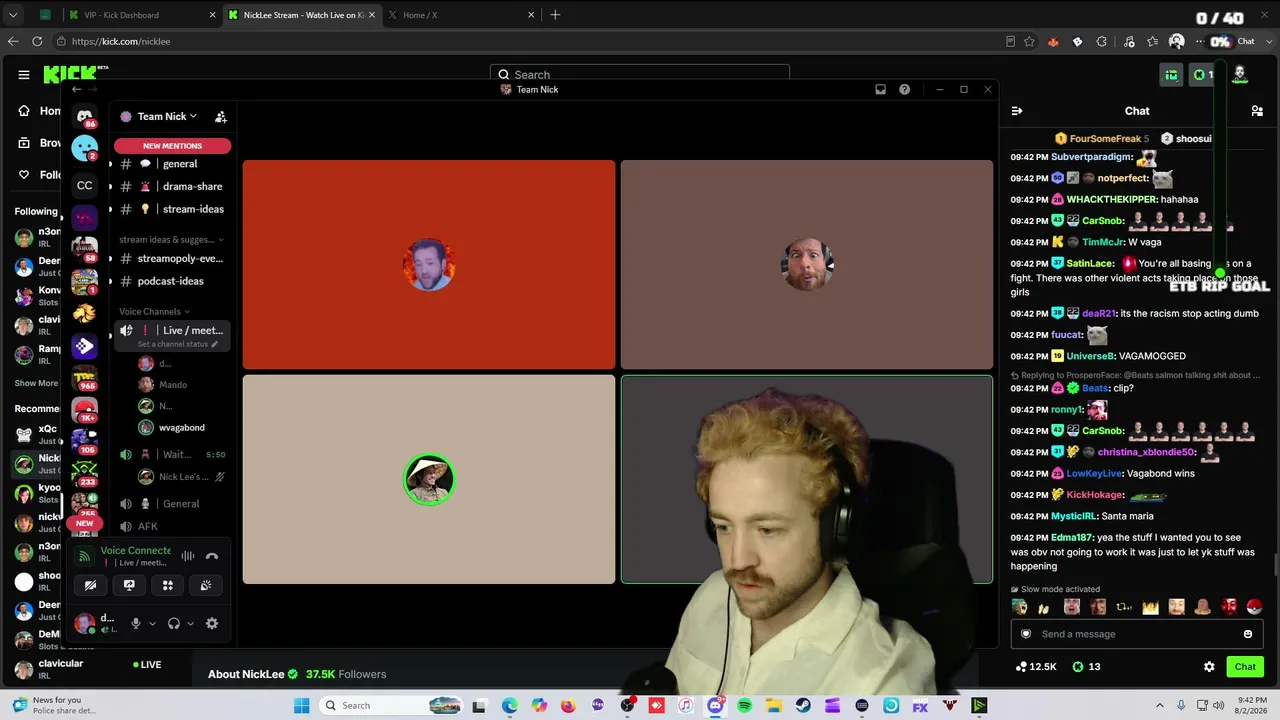Open Kick hamburger navigation menu
The width and height of the screenshot is (1280, 720).
[24, 74]
